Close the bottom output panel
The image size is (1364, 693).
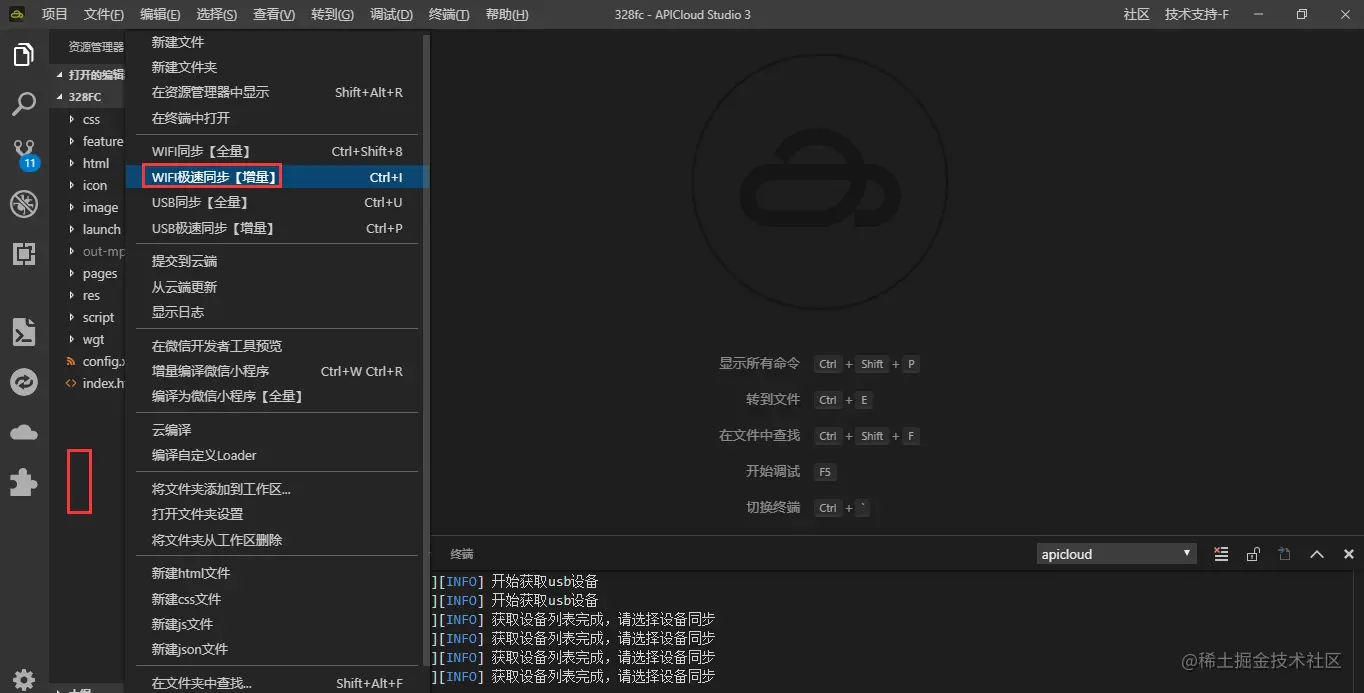1349,554
